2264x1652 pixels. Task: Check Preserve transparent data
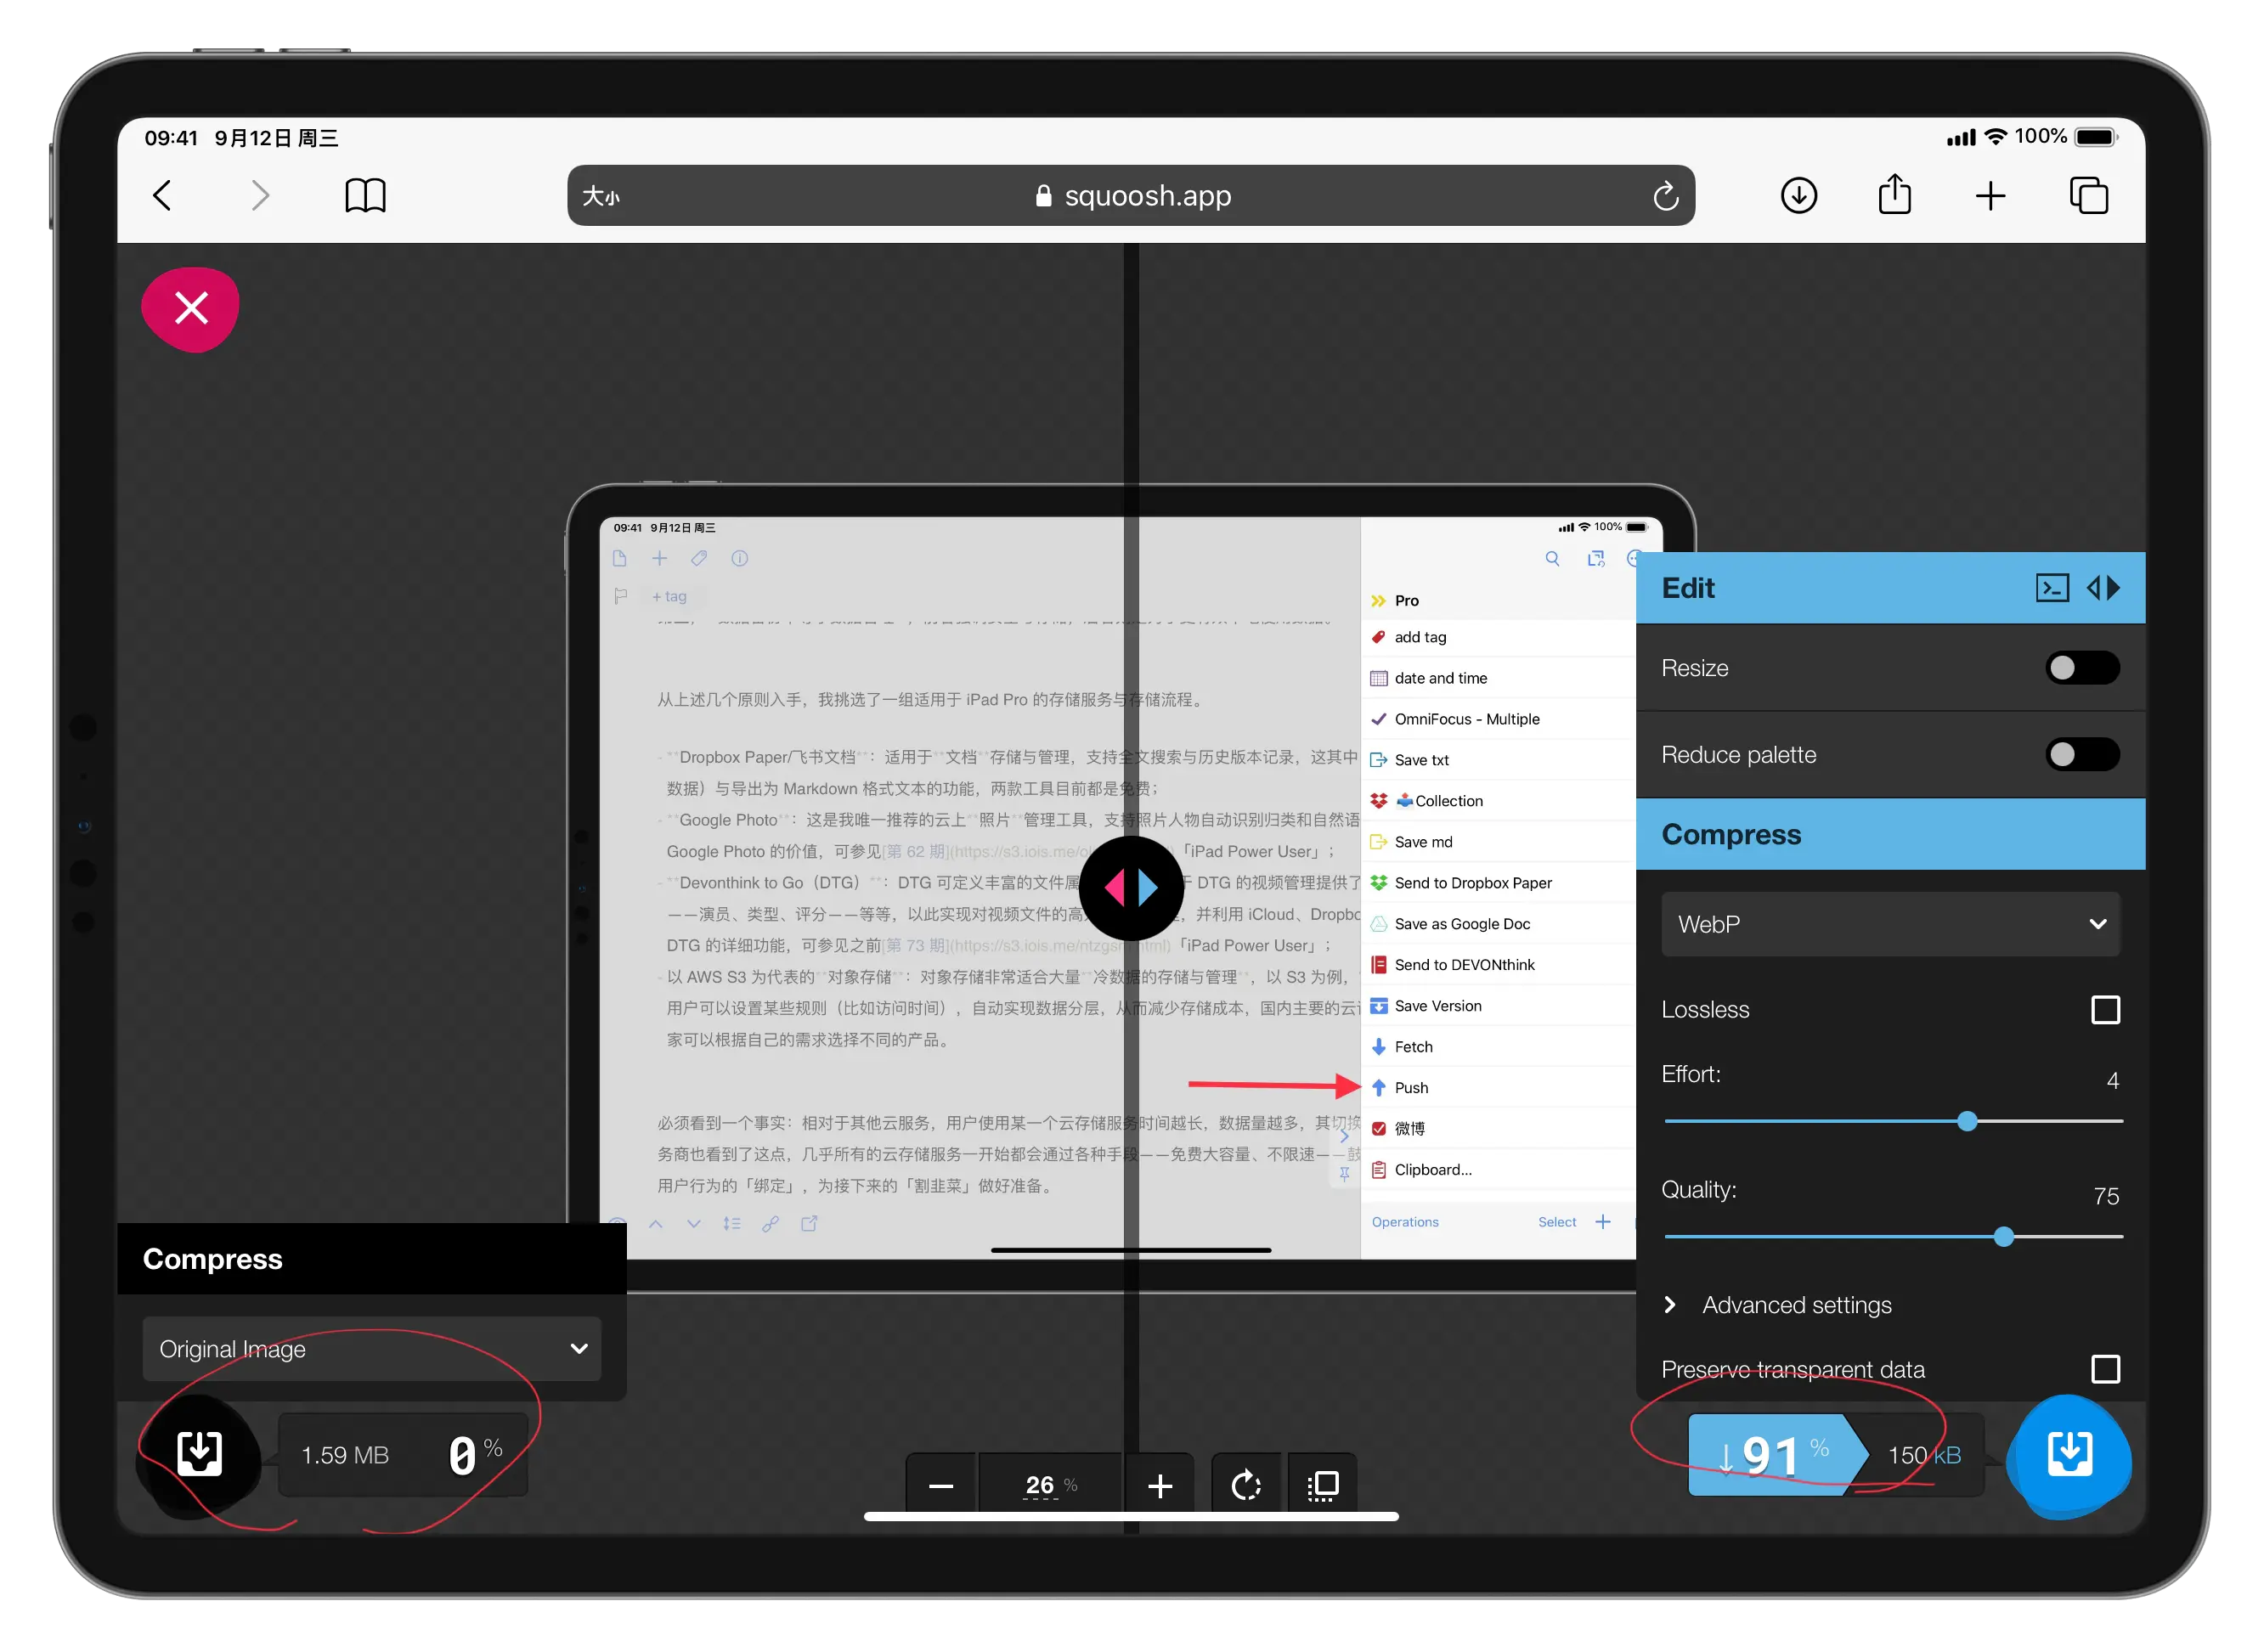coord(2105,1369)
